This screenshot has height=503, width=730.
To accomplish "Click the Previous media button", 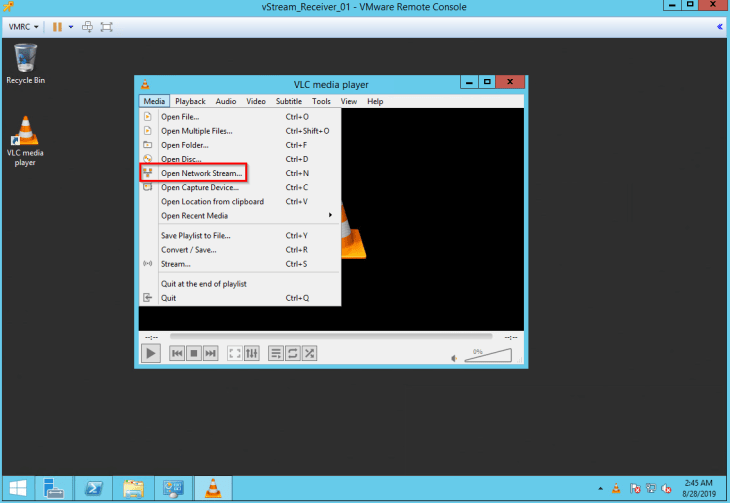I will tap(178, 353).
